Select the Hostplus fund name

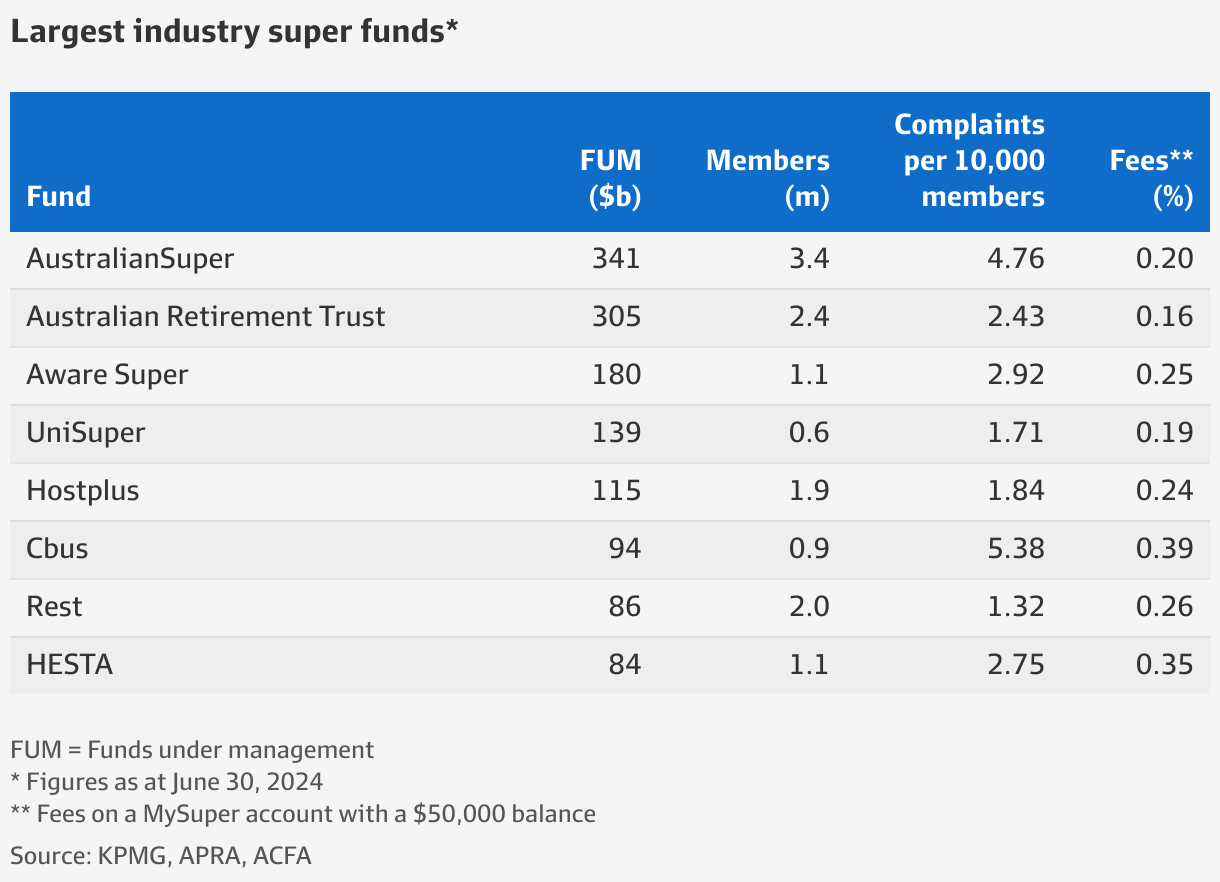pyautogui.click(x=83, y=491)
